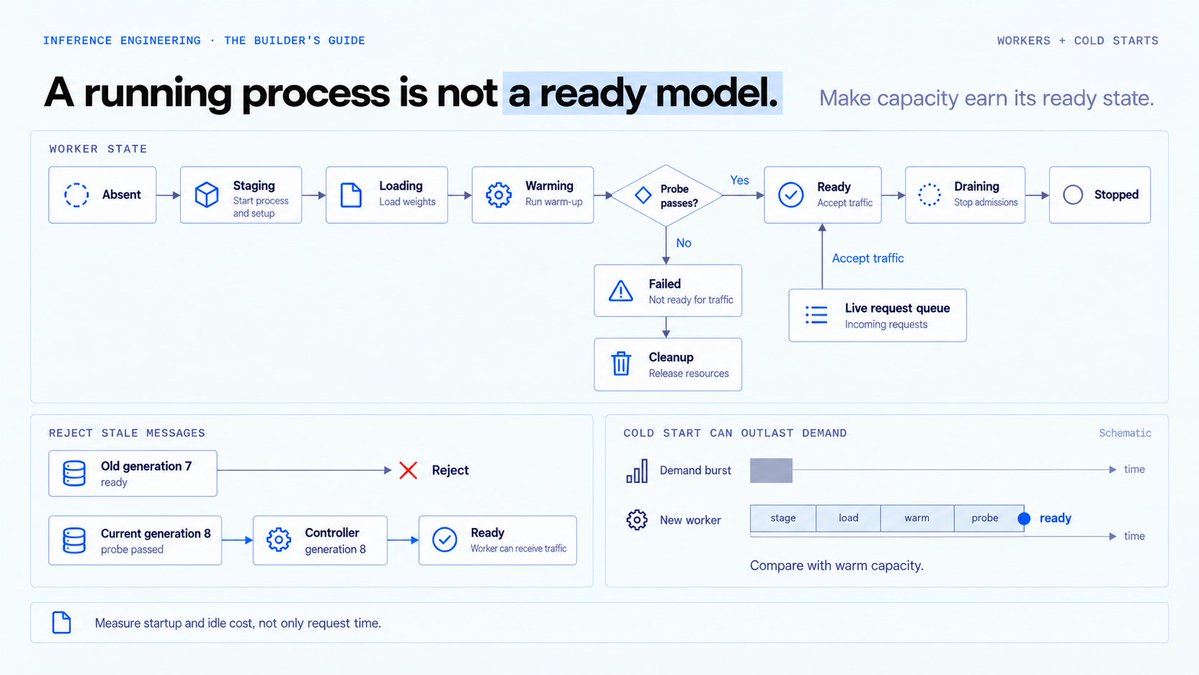
Task: Select the gear icon next to Warming
Action: pos(499,195)
